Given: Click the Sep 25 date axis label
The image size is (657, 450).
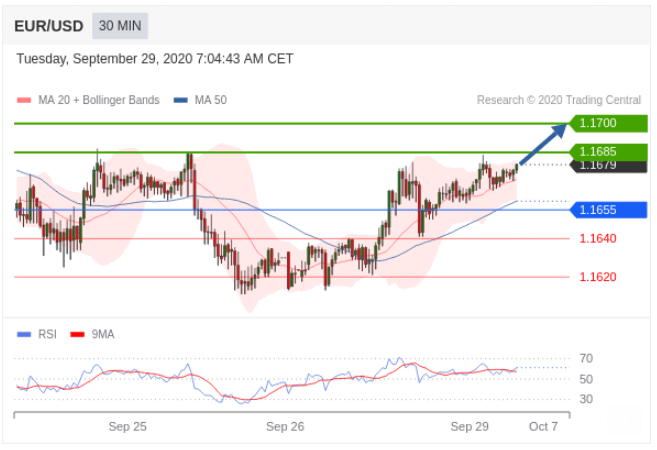Looking at the screenshot, I should click(127, 427).
